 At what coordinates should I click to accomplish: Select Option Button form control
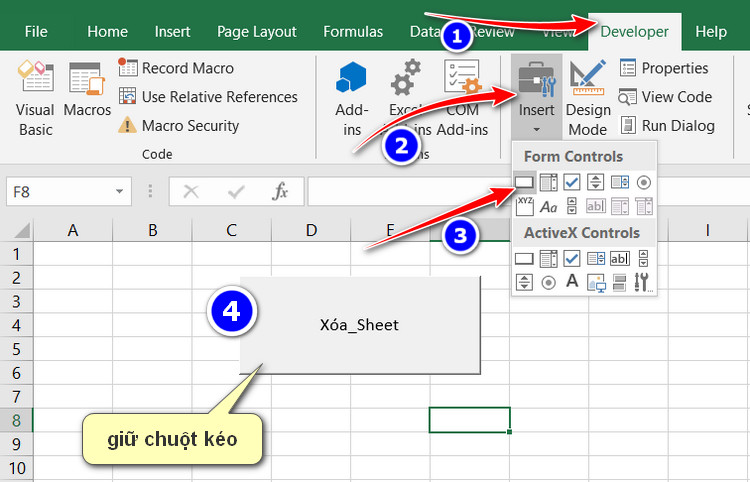tap(643, 182)
